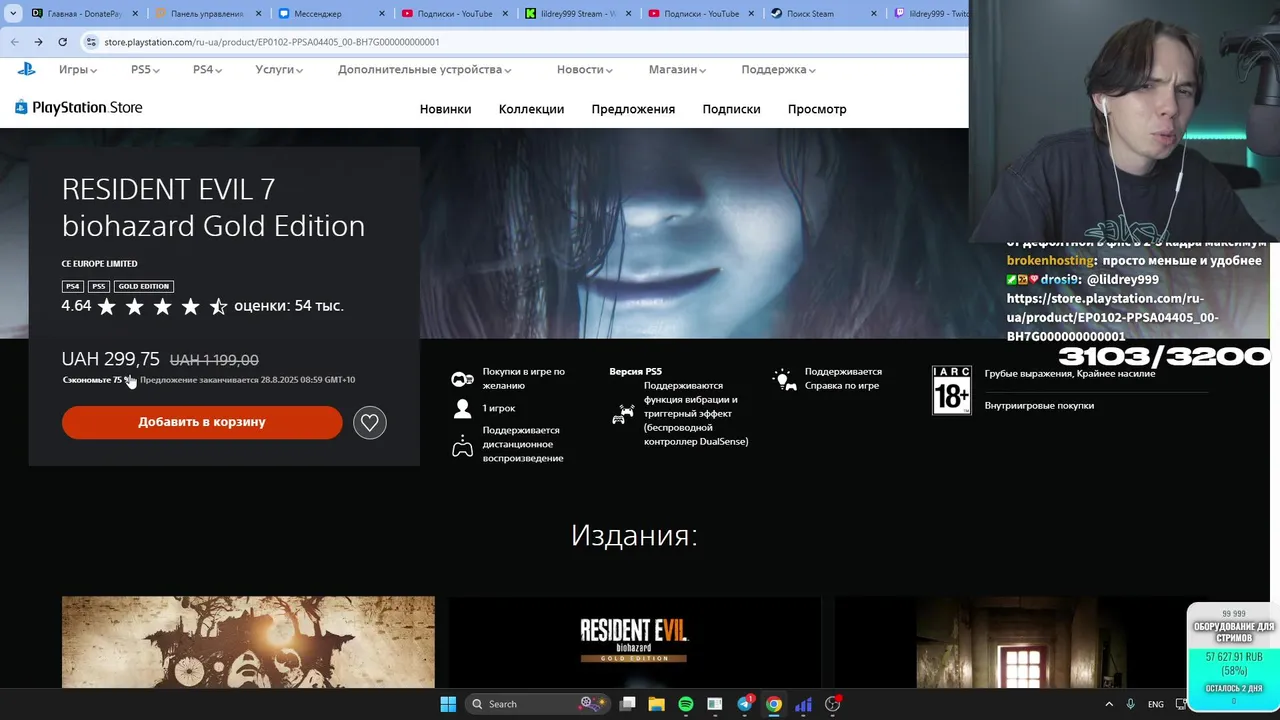Image resolution: width=1280 pixels, height=720 pixels.
Task: Open the Resident Evil Gold Edition thumbnail
Action: (x=634, y=642)
